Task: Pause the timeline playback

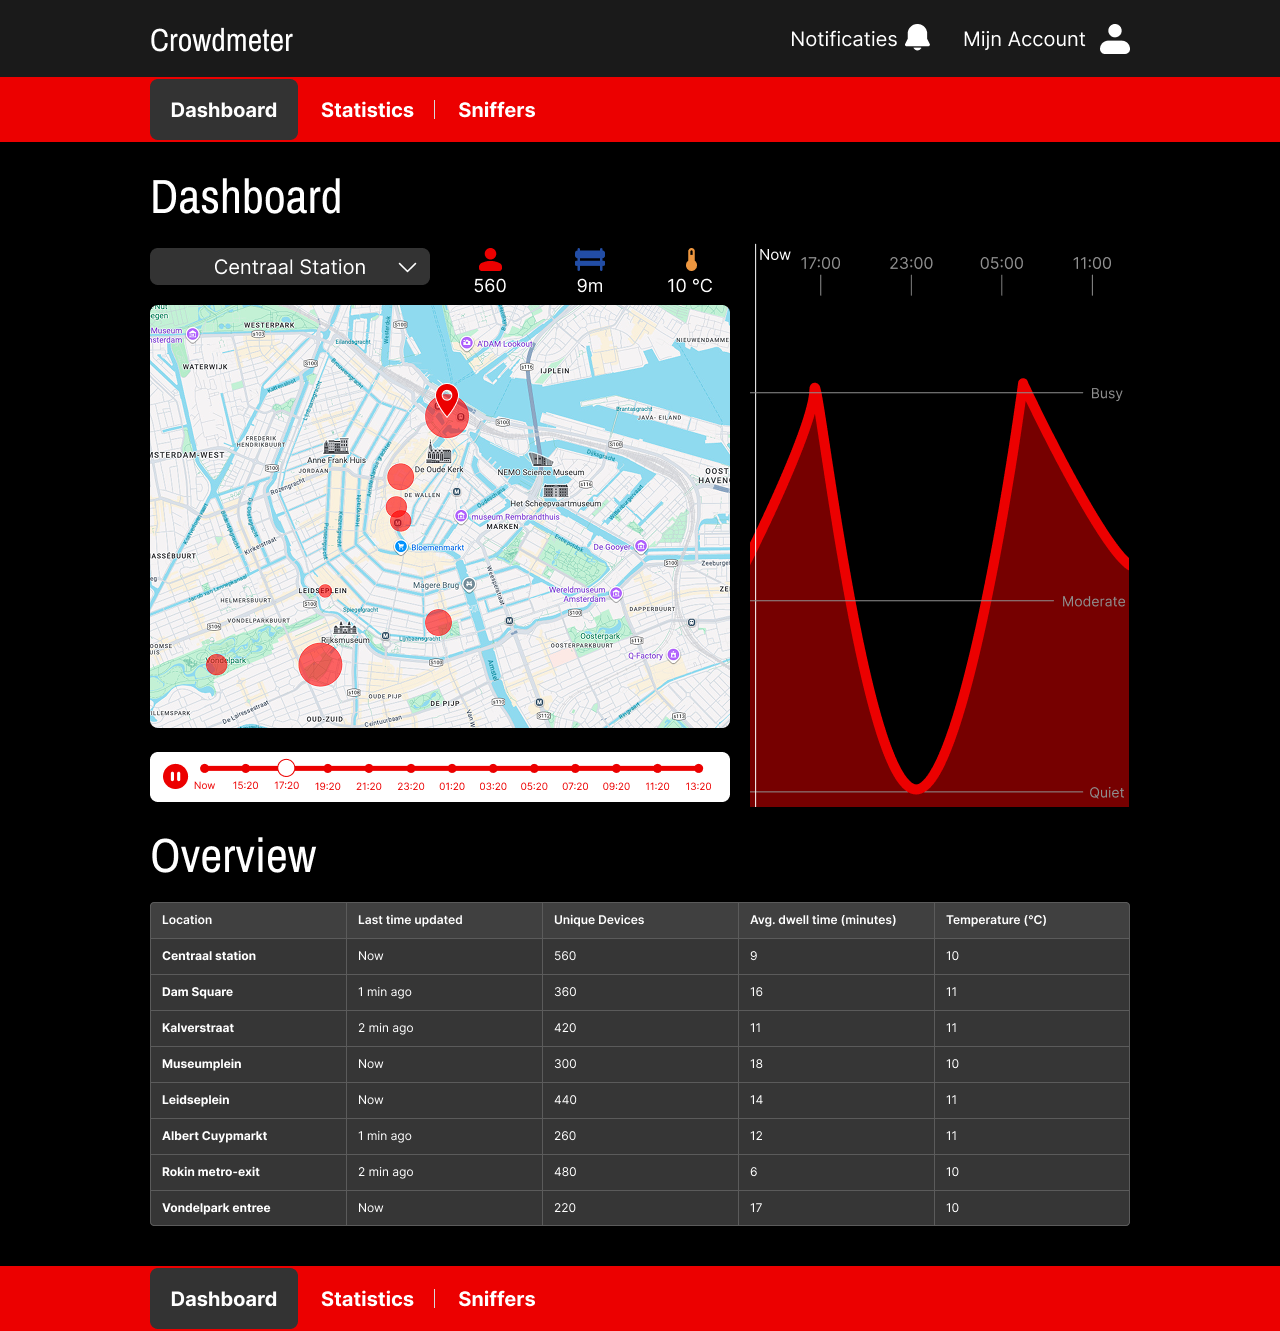Action: 175,776
